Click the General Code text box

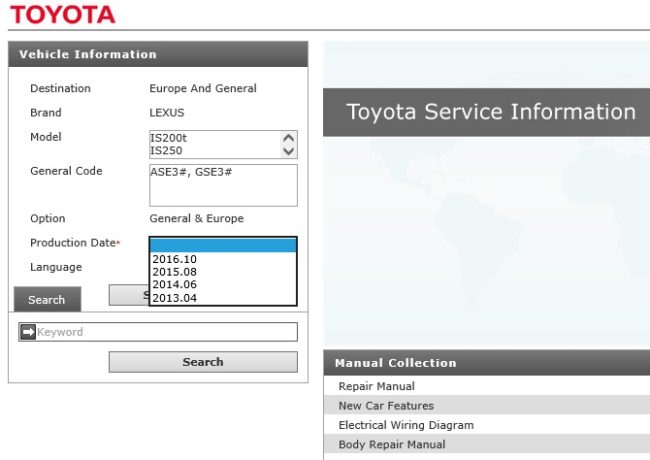pyautogui.click(x=223, y=185)
